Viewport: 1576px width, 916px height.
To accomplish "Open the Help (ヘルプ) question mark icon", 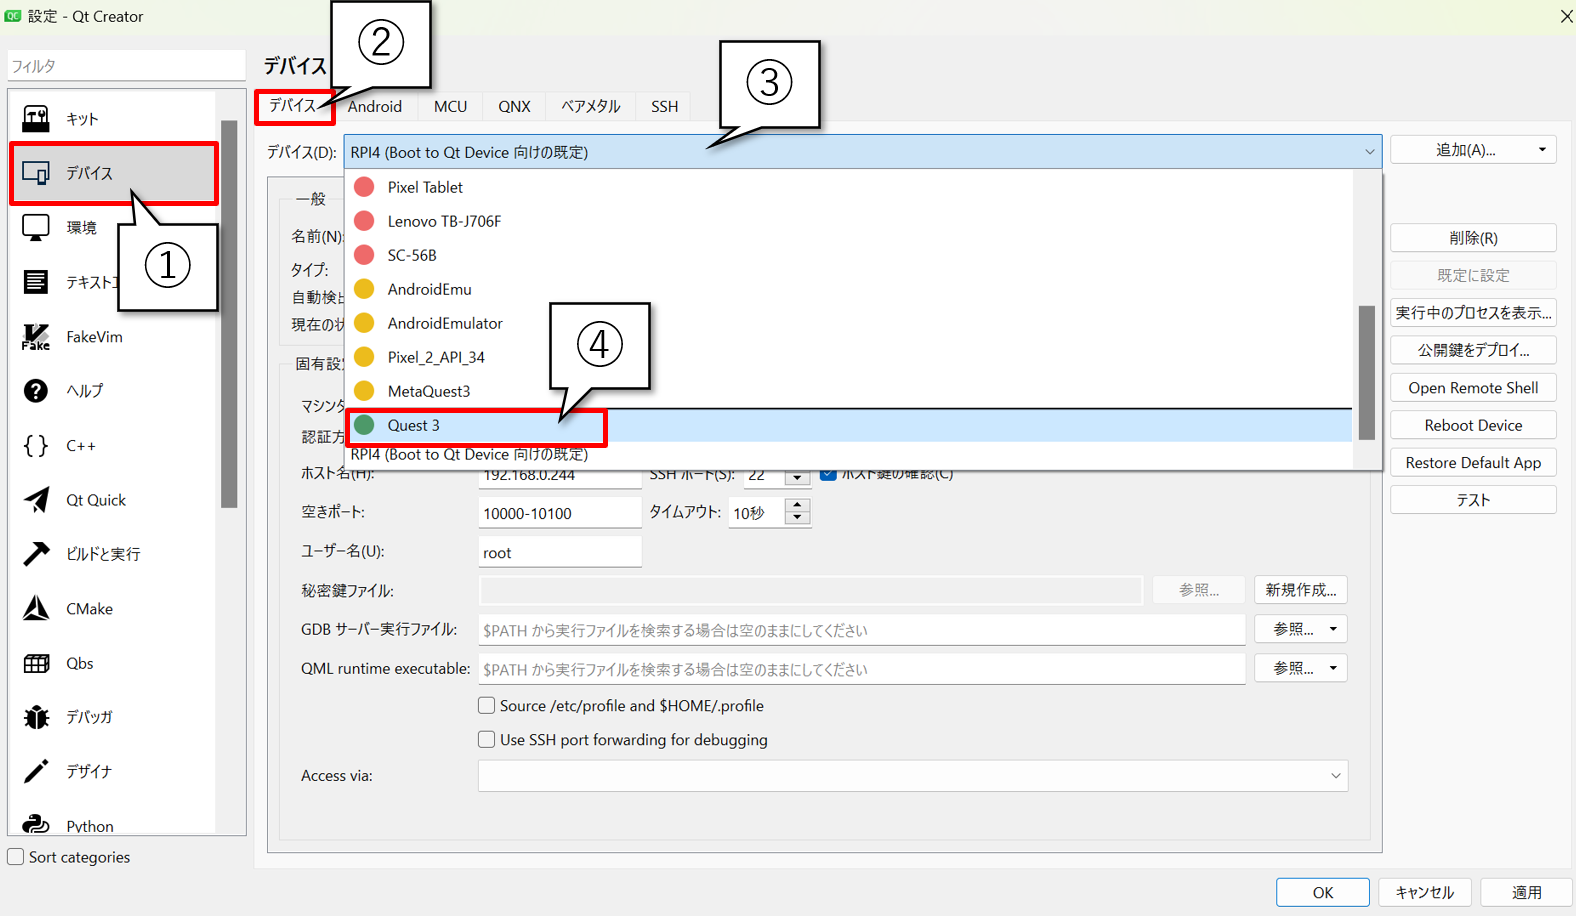I will pyautogui.click(x=36, y=391).
